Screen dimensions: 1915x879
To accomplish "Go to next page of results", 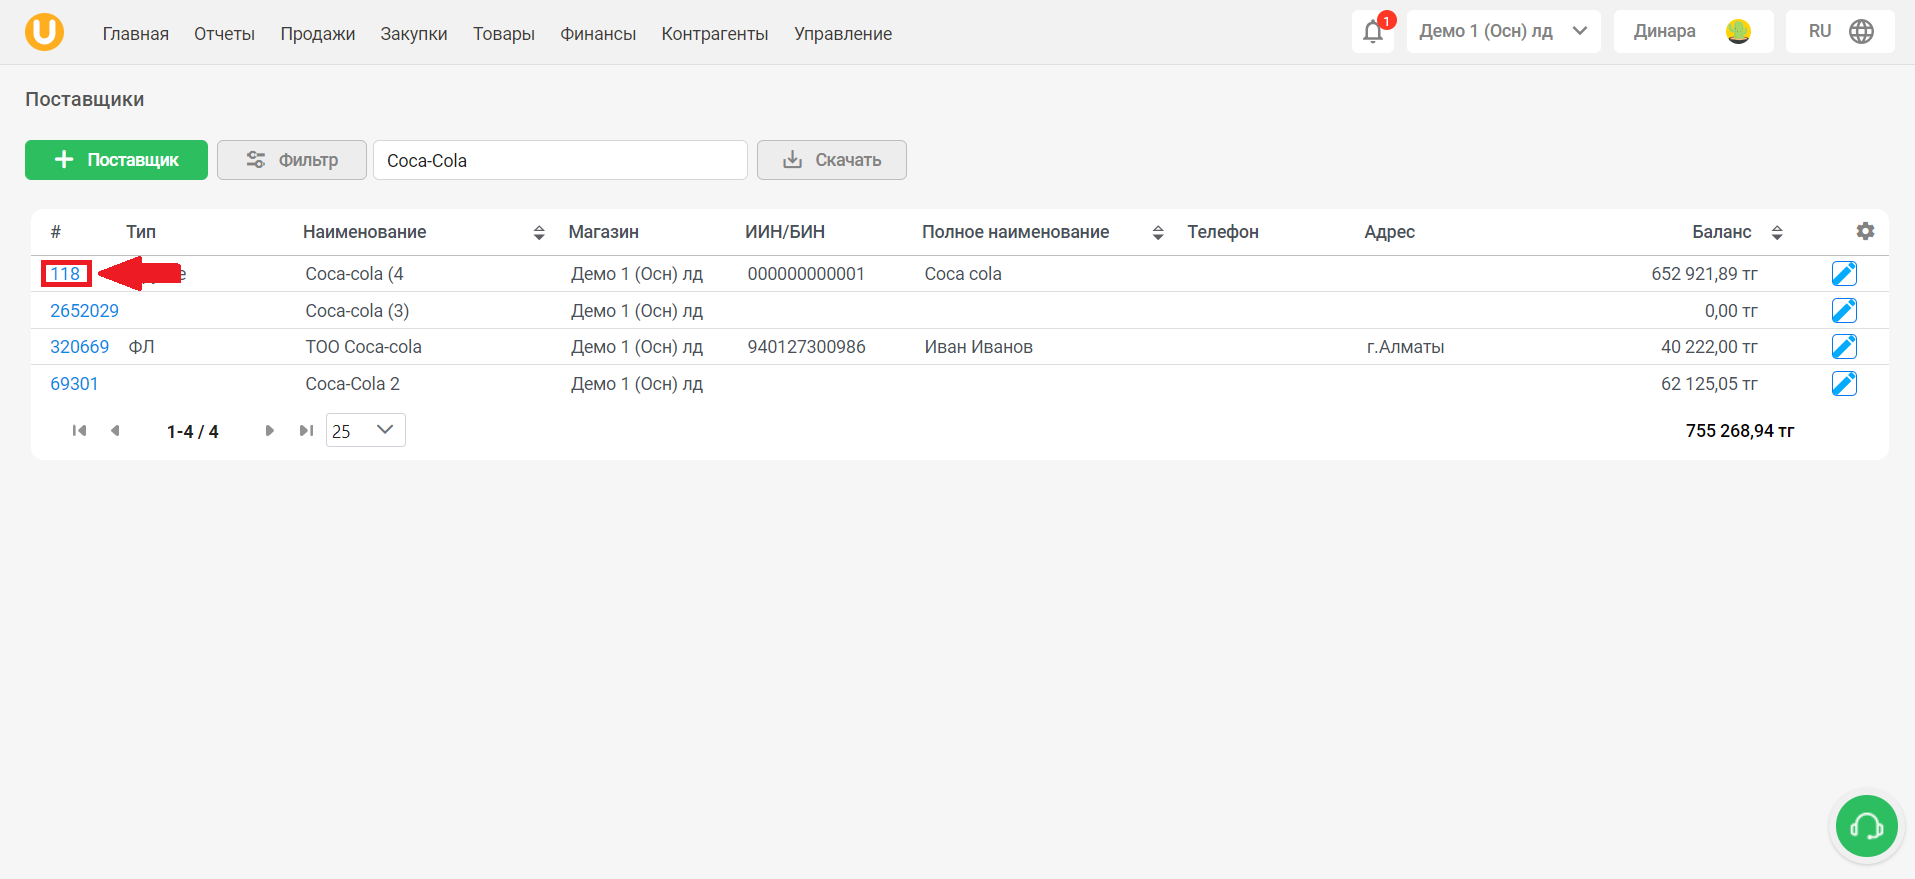I will [269, 431].
